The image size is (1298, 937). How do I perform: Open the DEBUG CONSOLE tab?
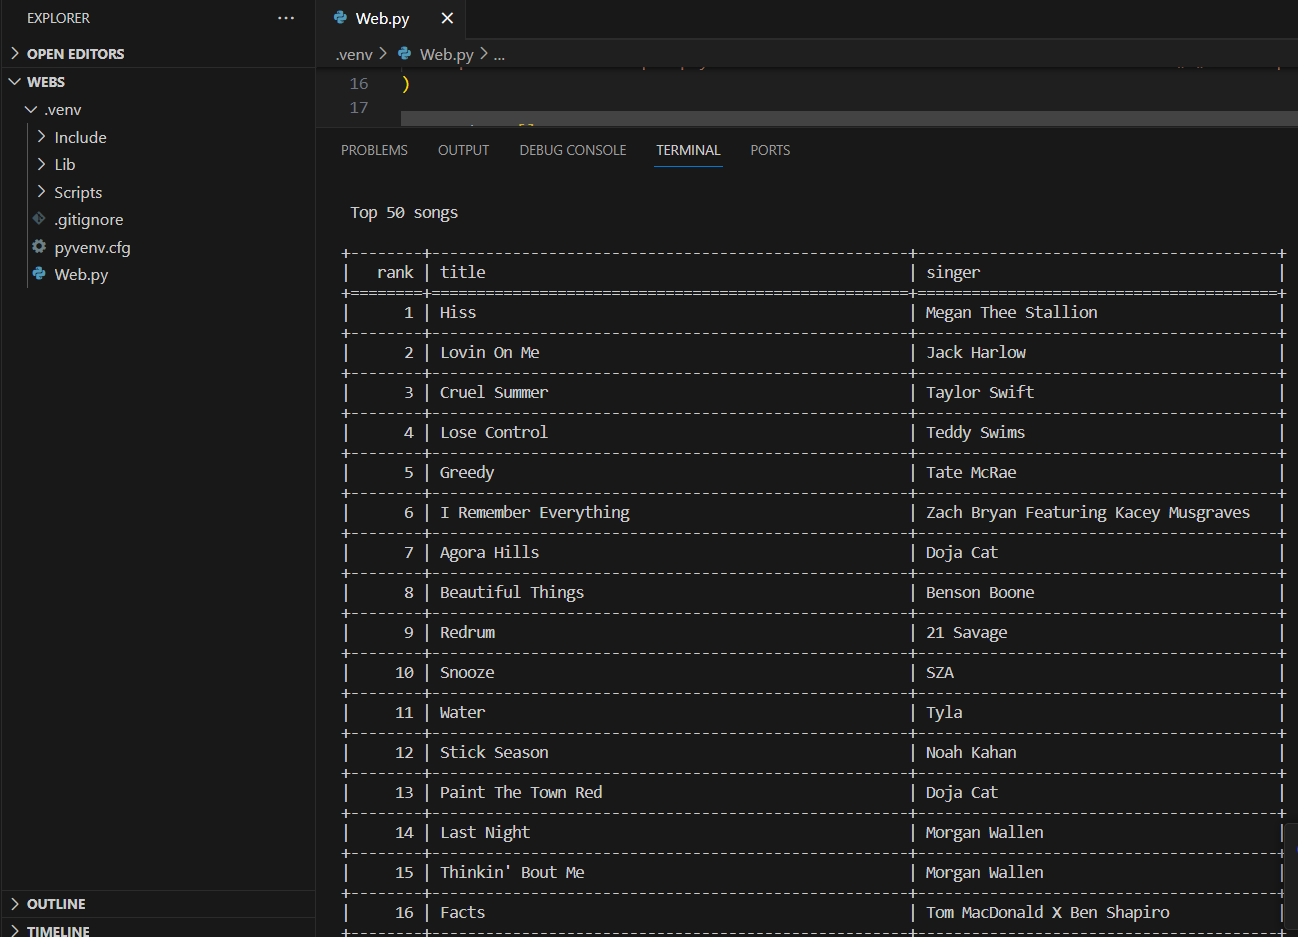tap(572, 149)
